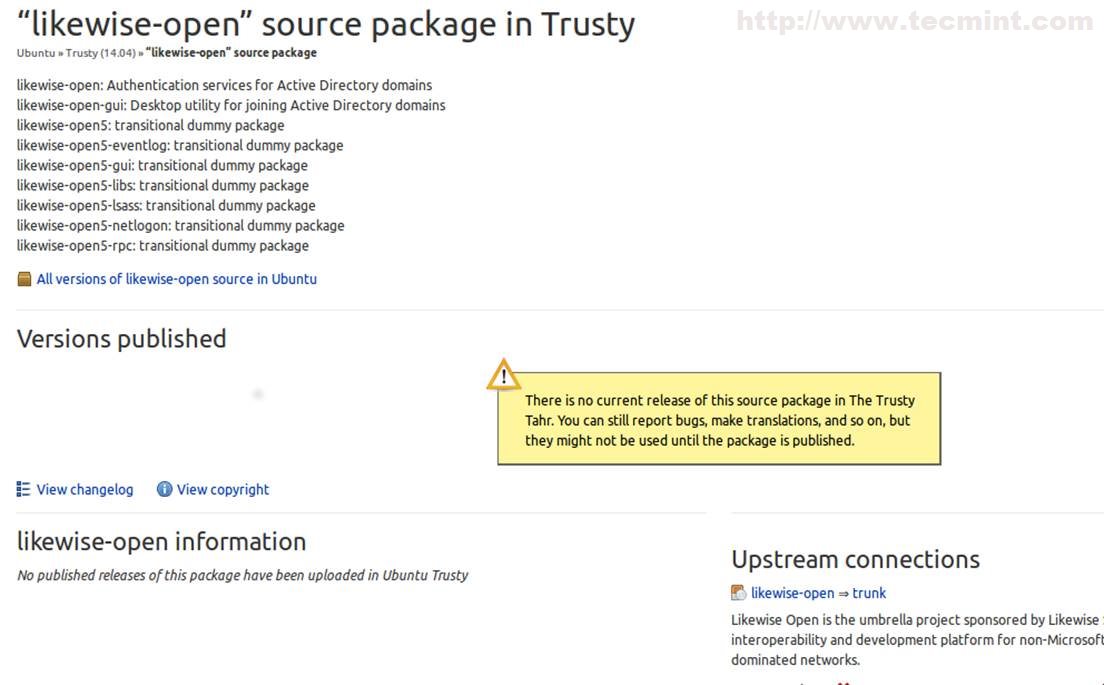This screenshot has height=685, width=1104.
Task: Open the View changelog link
Action: tap(85, 489)
